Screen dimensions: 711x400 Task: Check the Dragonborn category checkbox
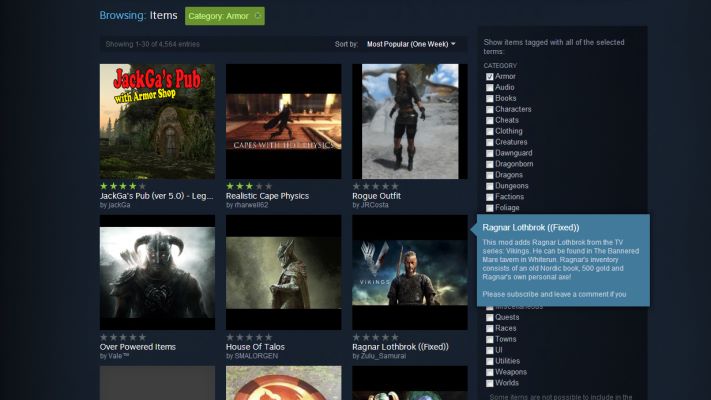489,164
